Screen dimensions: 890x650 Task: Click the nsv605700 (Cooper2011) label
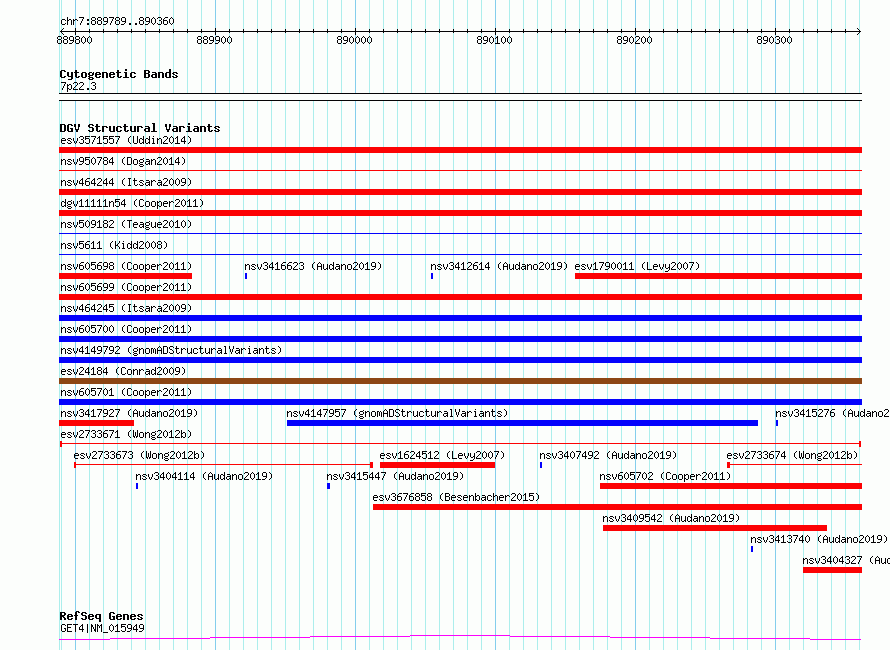click(126, 329)
